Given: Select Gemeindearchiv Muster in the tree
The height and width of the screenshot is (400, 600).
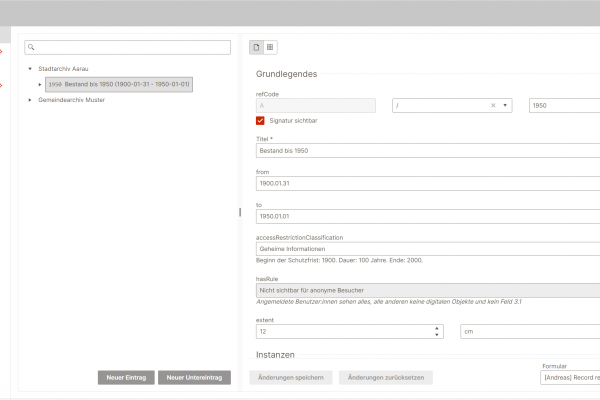Looking at the screenshot, I should [x=72, y=100].
